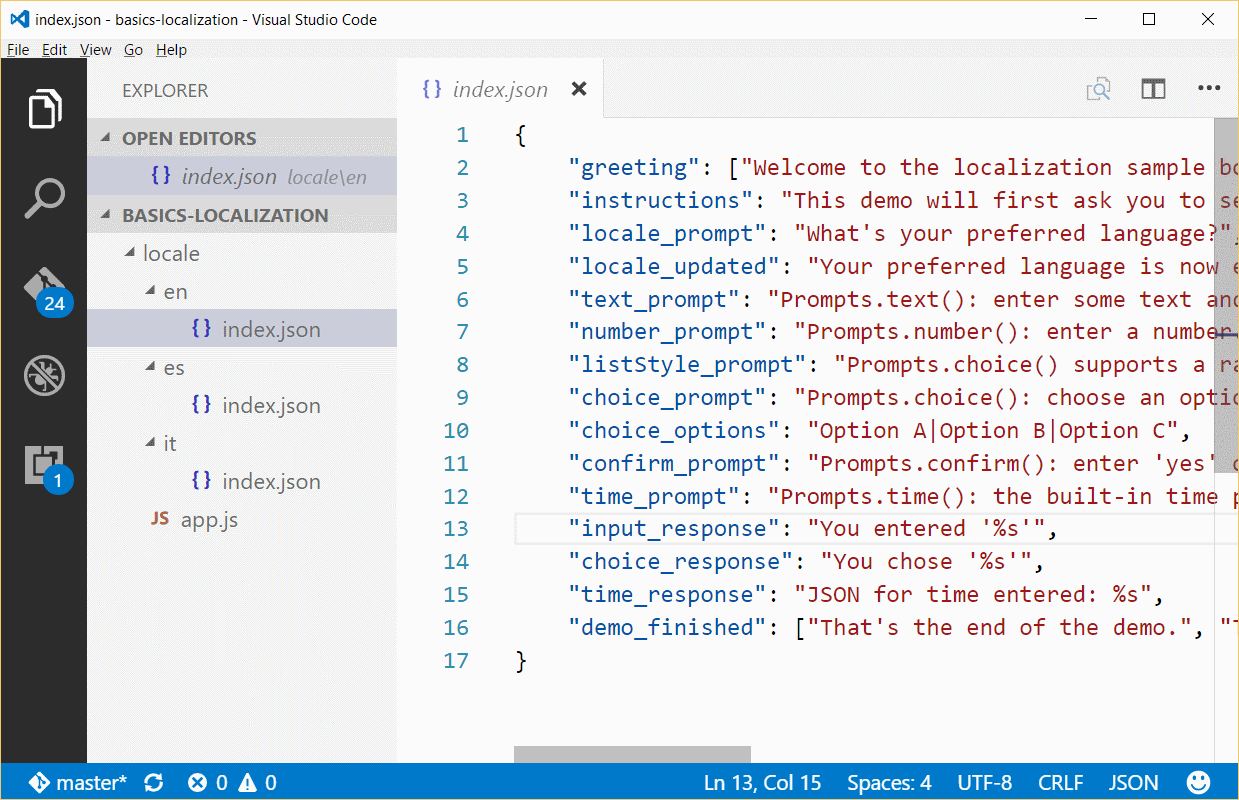
Task: Click the "listStyle_prompt" key on line 8
Action: (688, 365)
